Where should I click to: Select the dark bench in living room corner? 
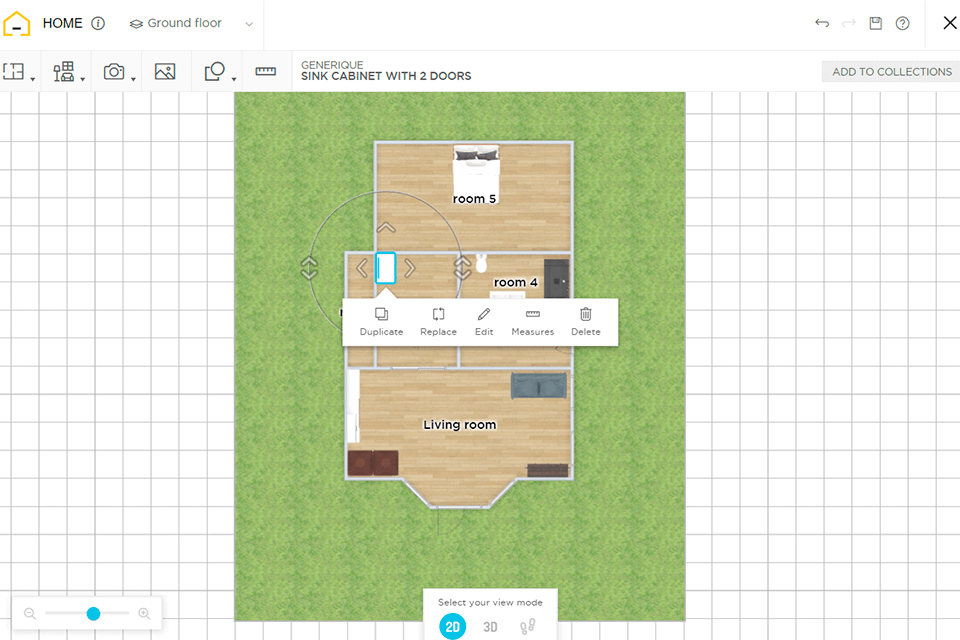click(548, 470)
